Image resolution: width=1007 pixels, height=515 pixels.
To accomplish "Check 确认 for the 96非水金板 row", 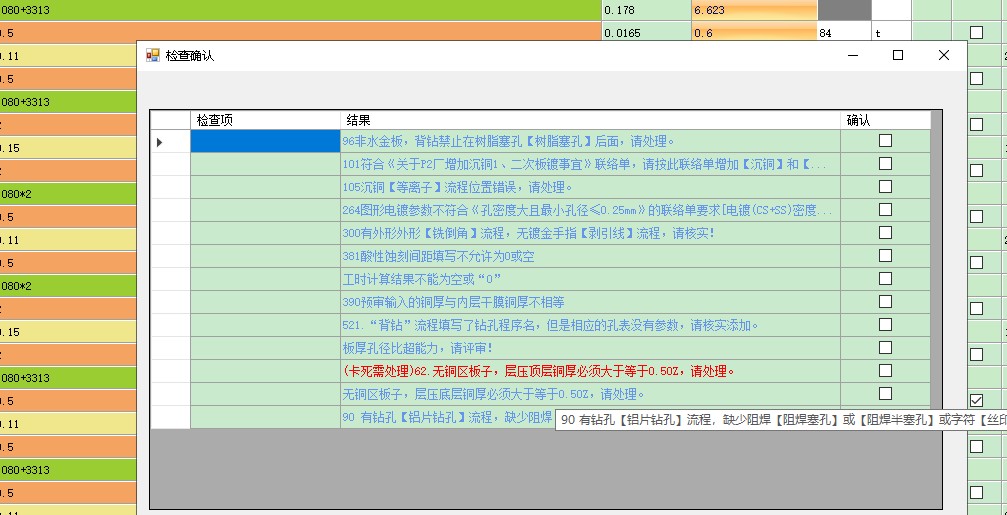I will 886,141.
